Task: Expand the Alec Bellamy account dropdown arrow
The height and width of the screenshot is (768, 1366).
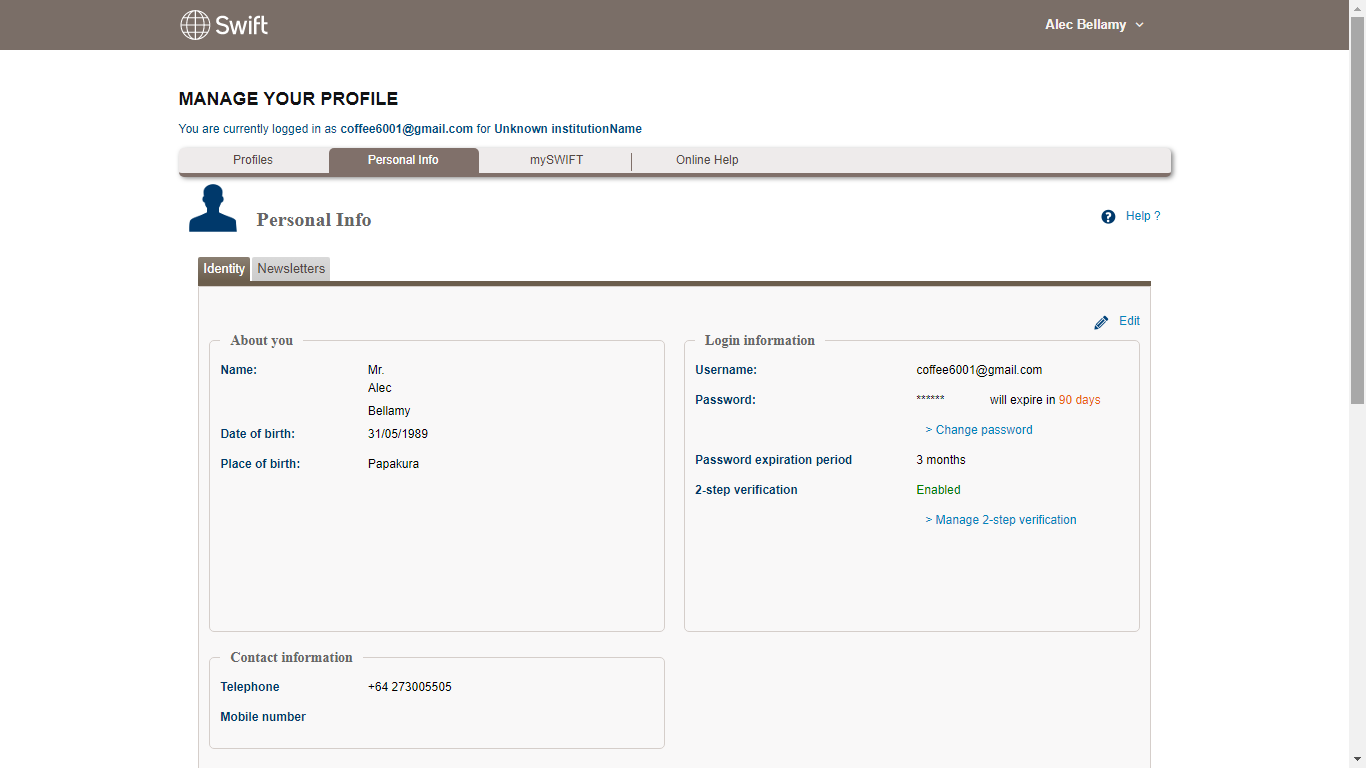Action: [x=1140, y=25]
